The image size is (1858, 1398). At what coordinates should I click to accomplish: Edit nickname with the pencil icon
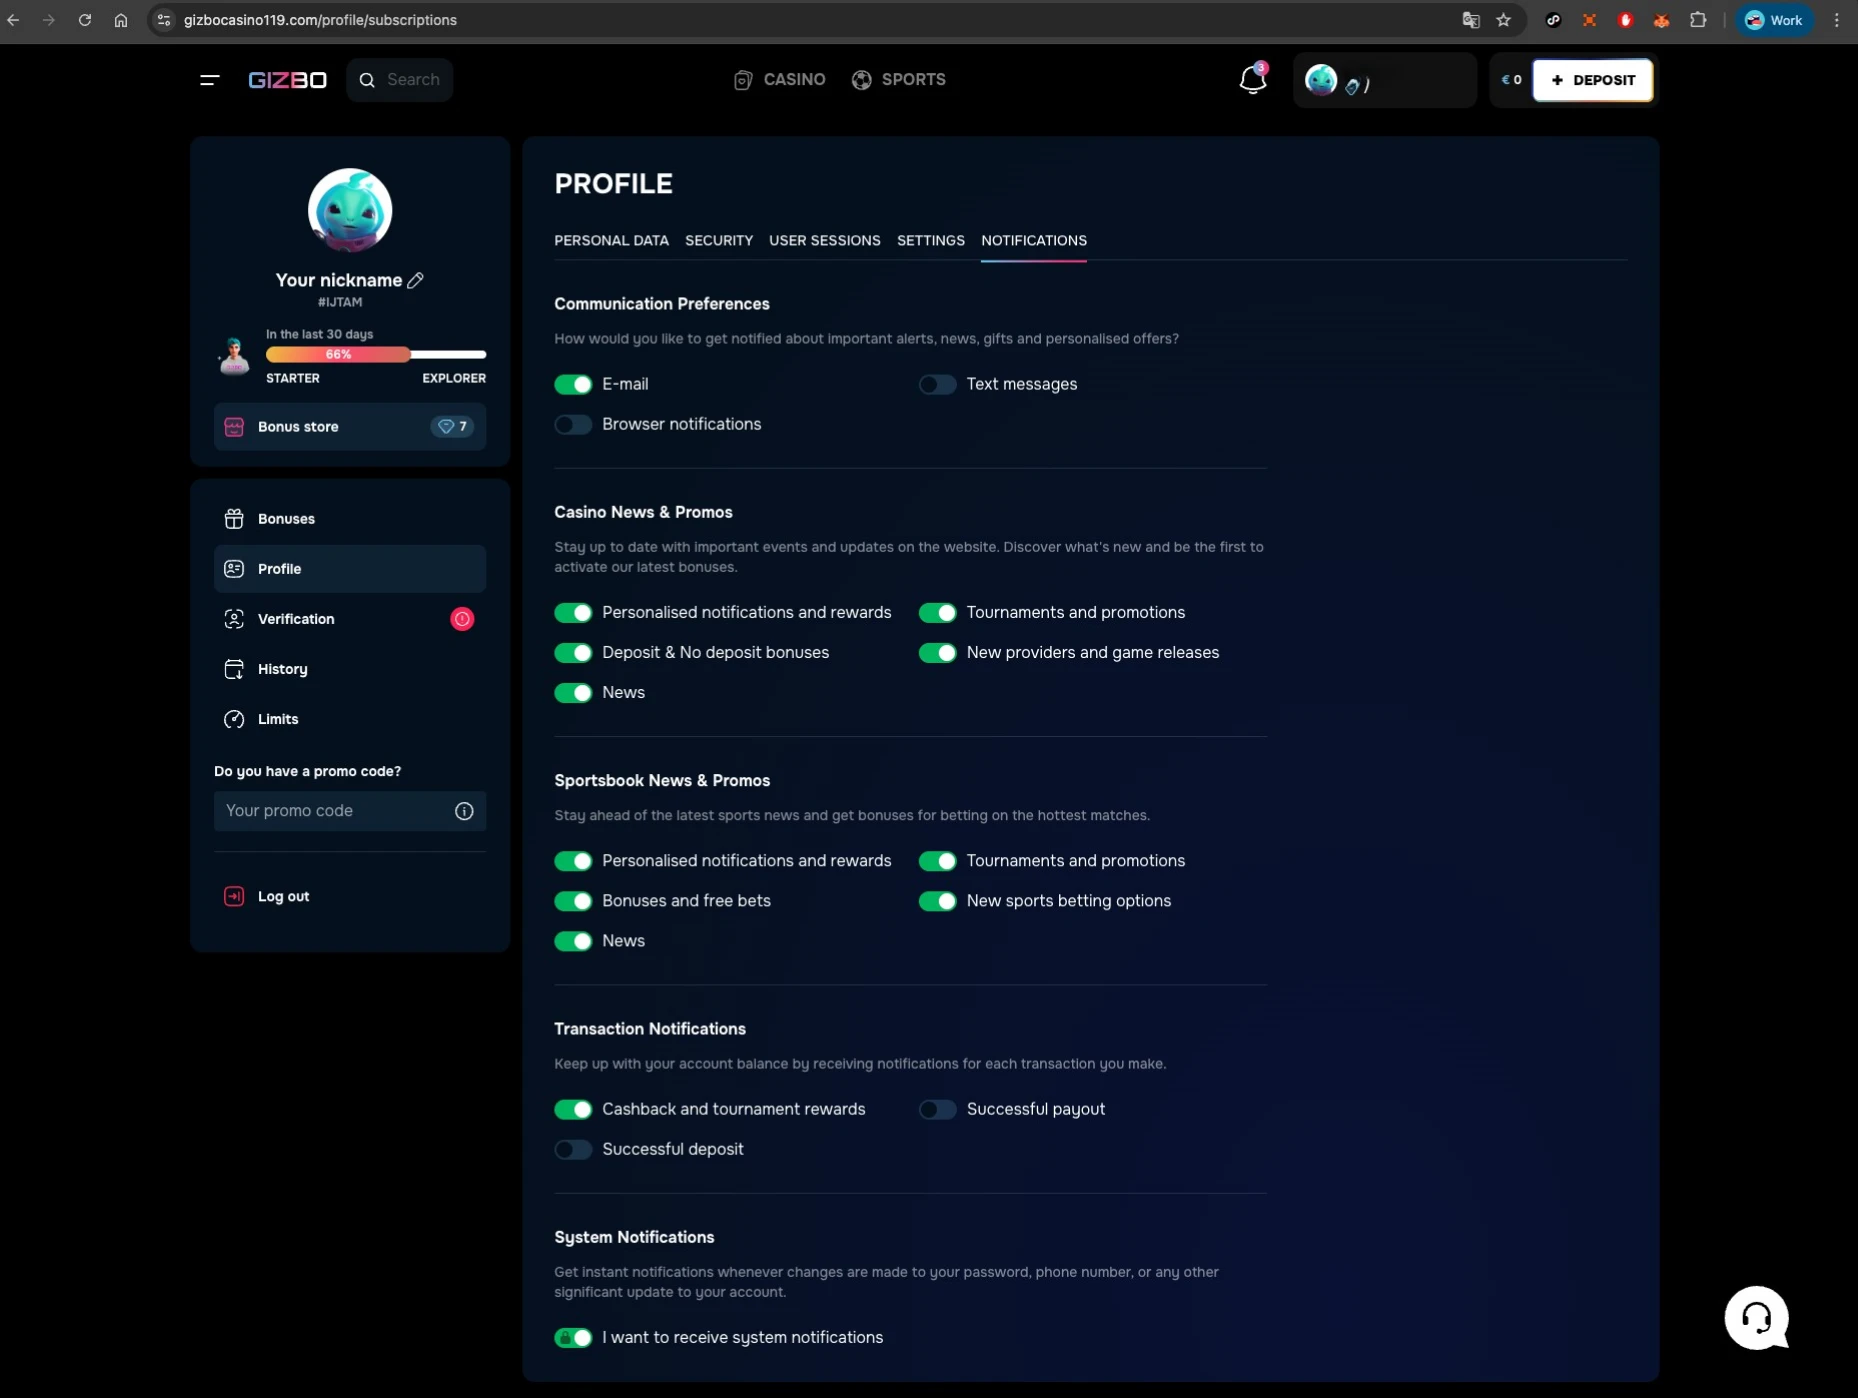tap(416, 280)
